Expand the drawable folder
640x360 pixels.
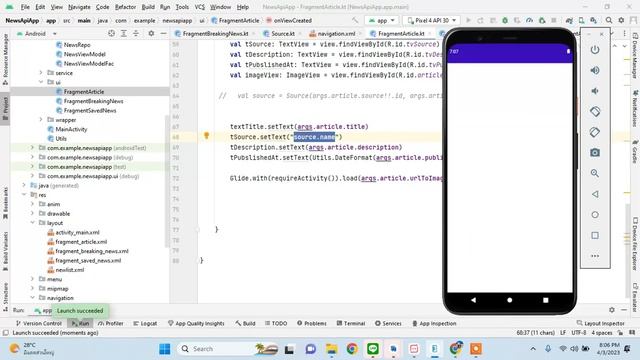[32, 213]
